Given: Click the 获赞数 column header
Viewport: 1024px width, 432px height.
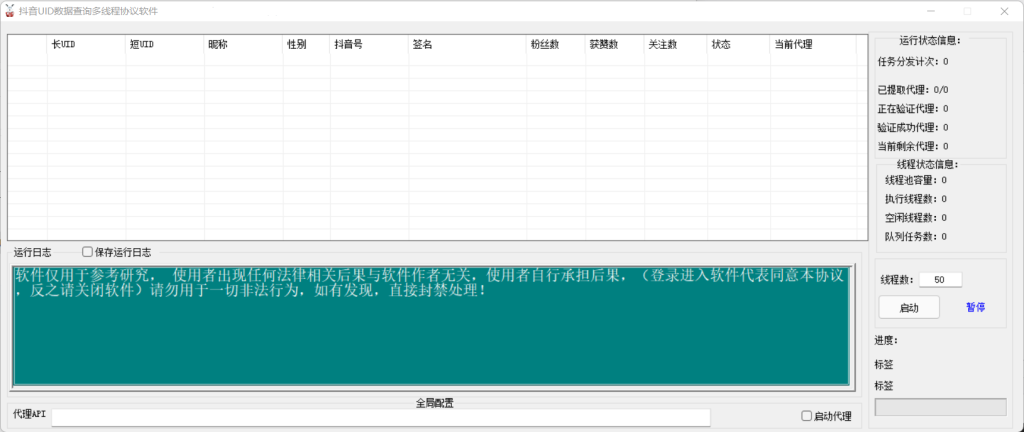Looking at the screenshot, I should pos(614,45).
